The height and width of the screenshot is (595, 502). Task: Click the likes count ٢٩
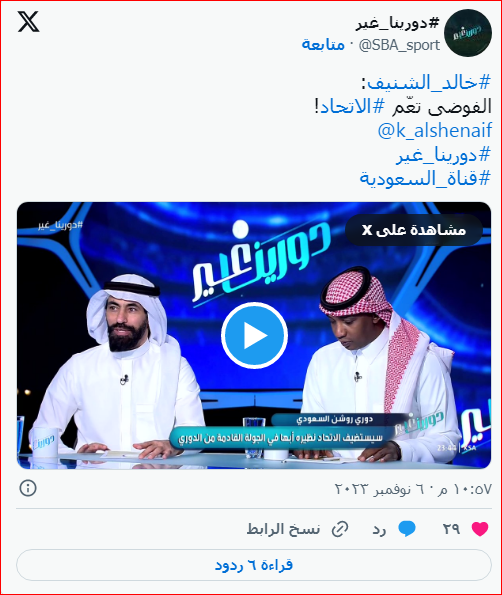coord(451,529)
